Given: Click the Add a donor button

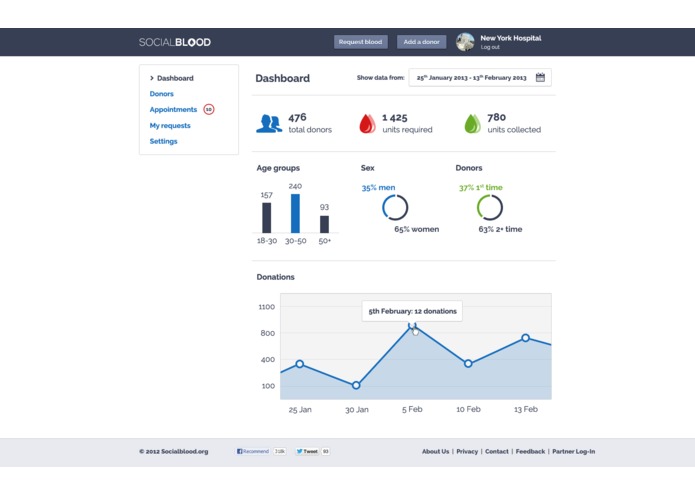Looking at the screenshot, I should pos(422,42).
